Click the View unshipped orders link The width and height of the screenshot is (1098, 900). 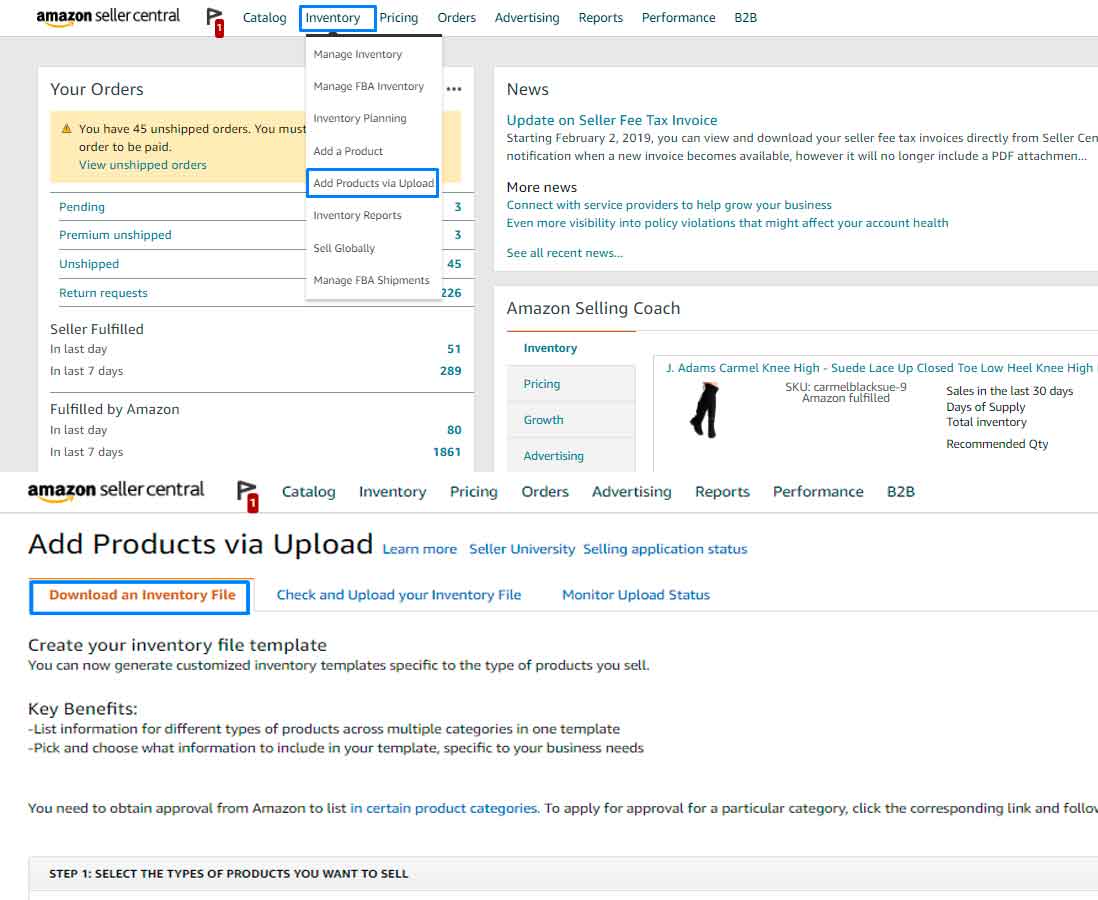click(x=143, y=165)
